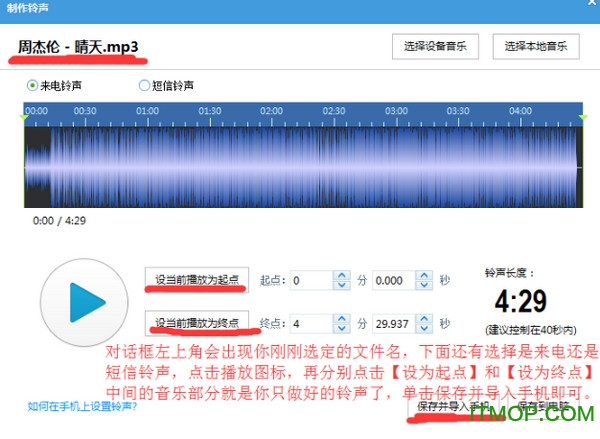Click the blue play button
Image resolution: width=600 pixels, height=439 pixels.
(84, 302)
